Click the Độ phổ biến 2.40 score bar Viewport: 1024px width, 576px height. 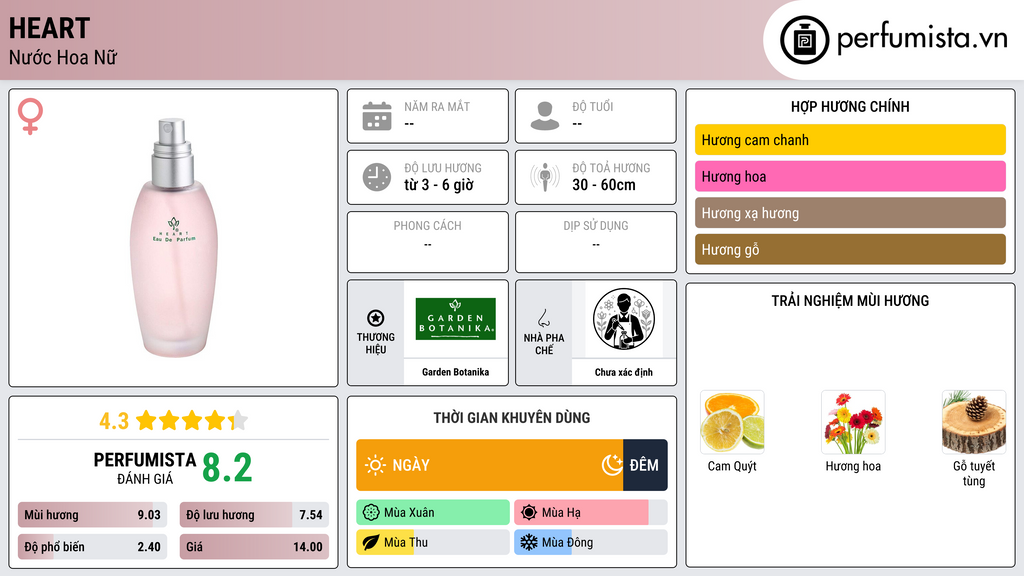(x=93, y=547)
